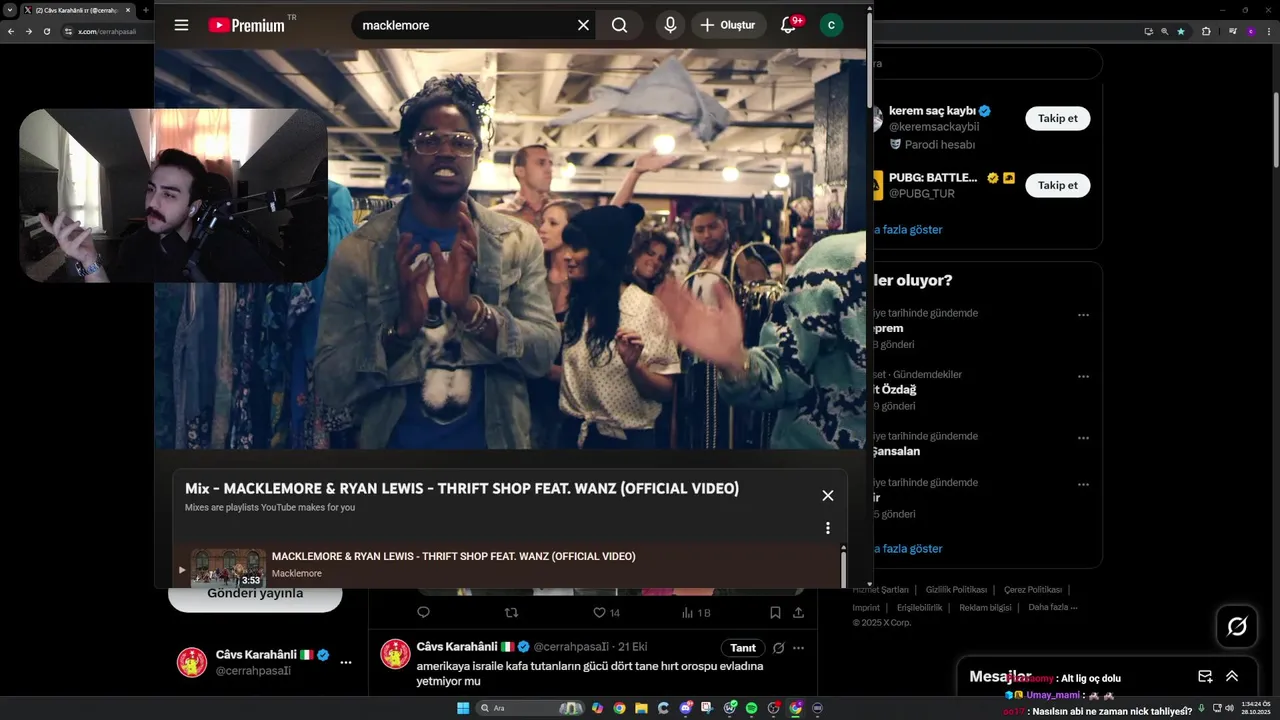
Task: Reload the x.com page
Action: coord(47,31)
